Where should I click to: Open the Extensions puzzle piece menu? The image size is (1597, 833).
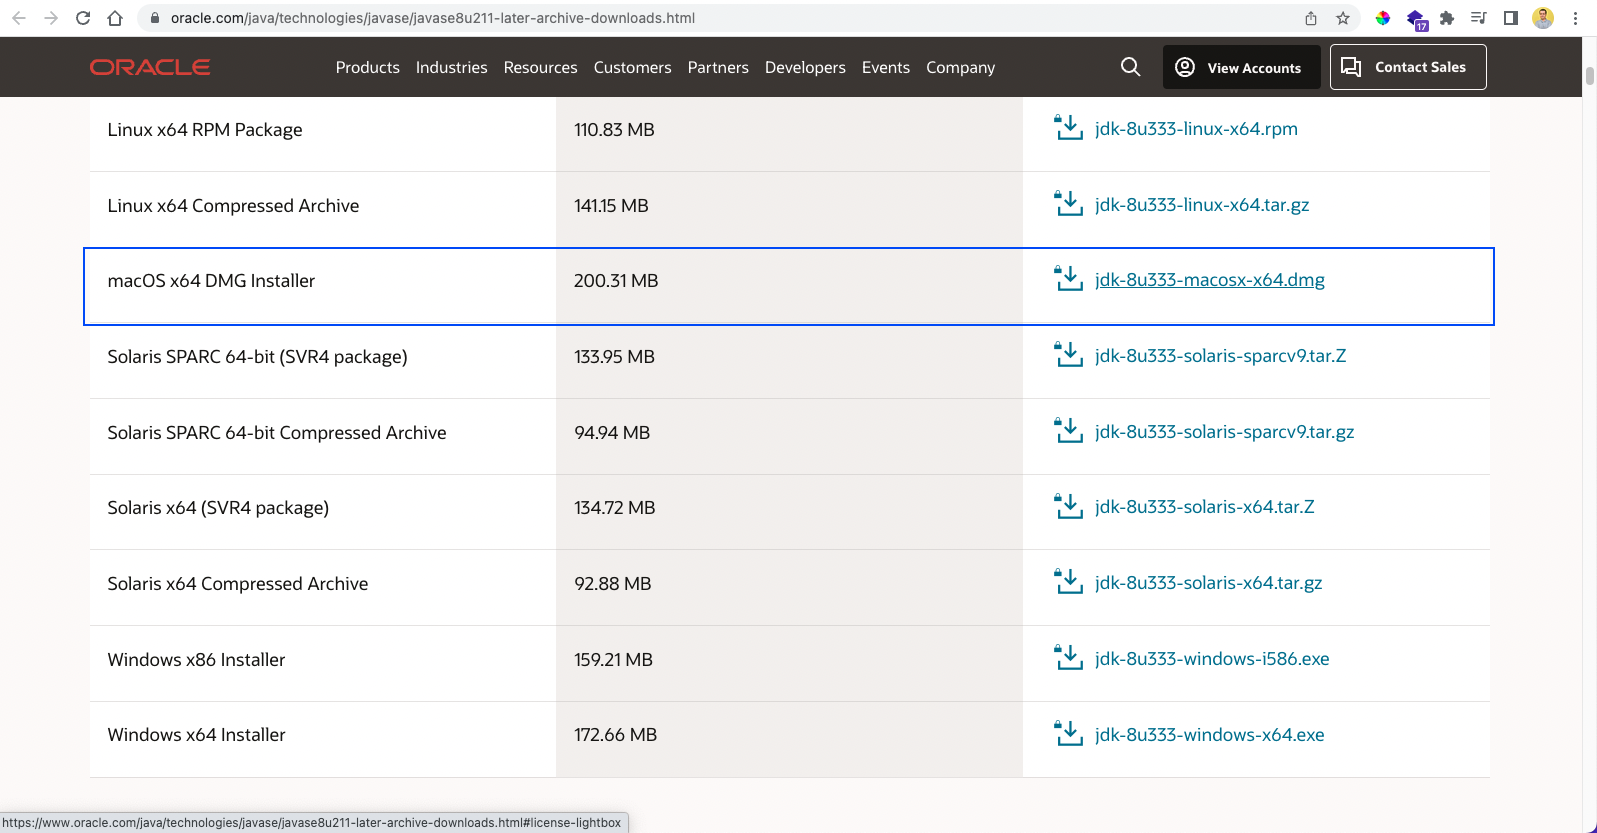[x=1447, y=18]
